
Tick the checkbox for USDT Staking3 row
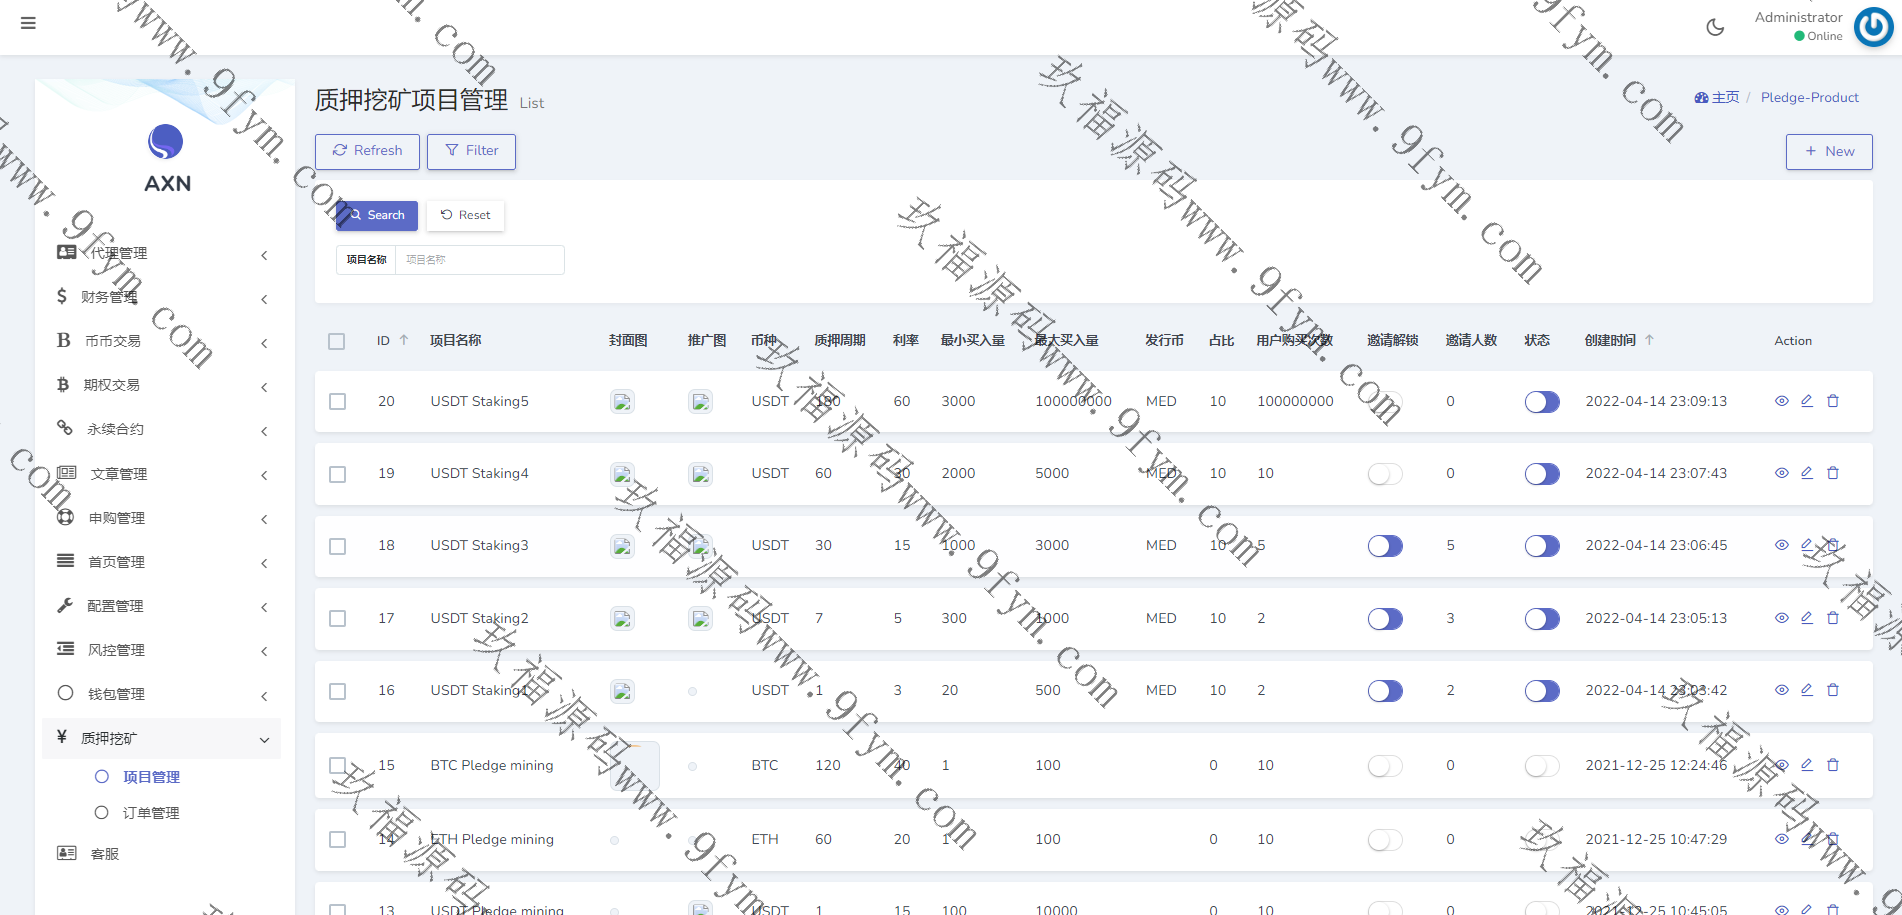[338, 546]
